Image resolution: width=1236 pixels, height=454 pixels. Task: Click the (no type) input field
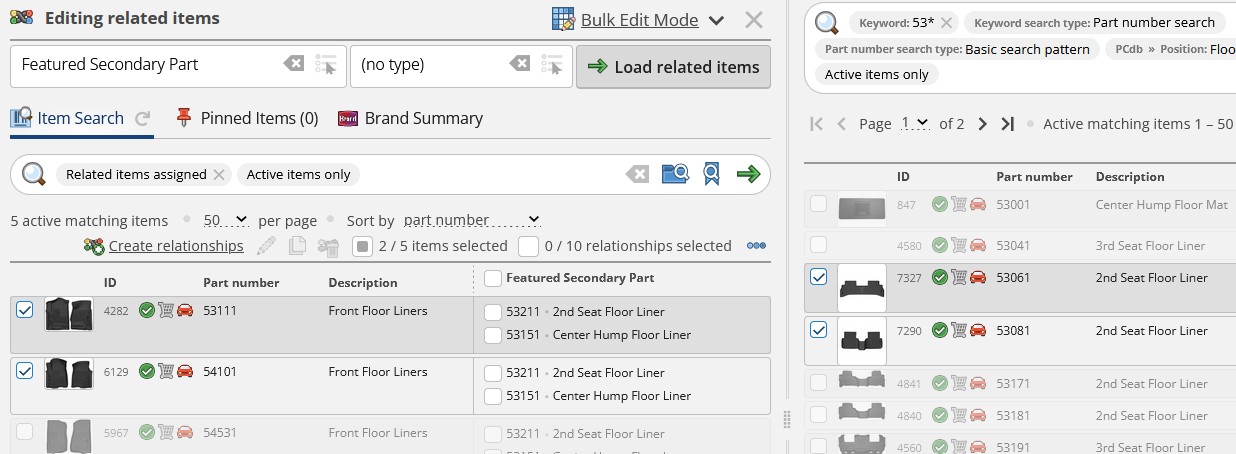pyautogui.click(x=430, y=64)
